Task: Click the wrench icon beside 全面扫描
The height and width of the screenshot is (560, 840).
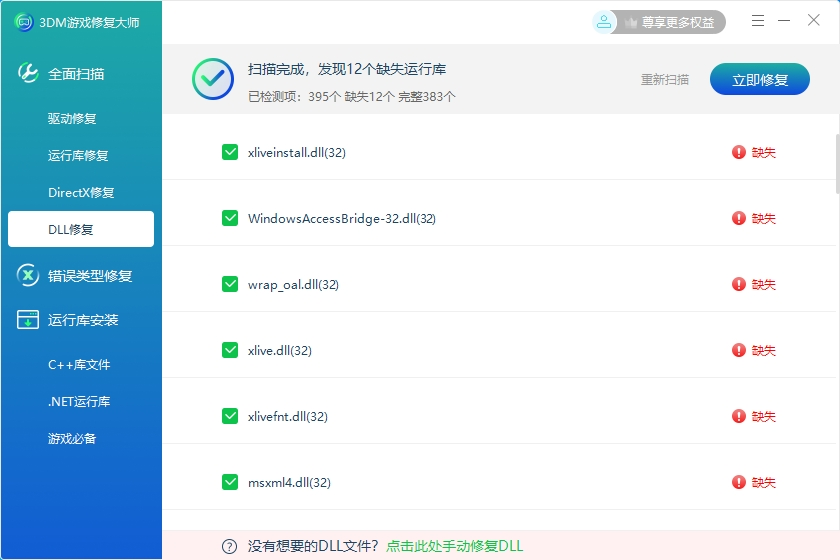Action: [28, 73]
